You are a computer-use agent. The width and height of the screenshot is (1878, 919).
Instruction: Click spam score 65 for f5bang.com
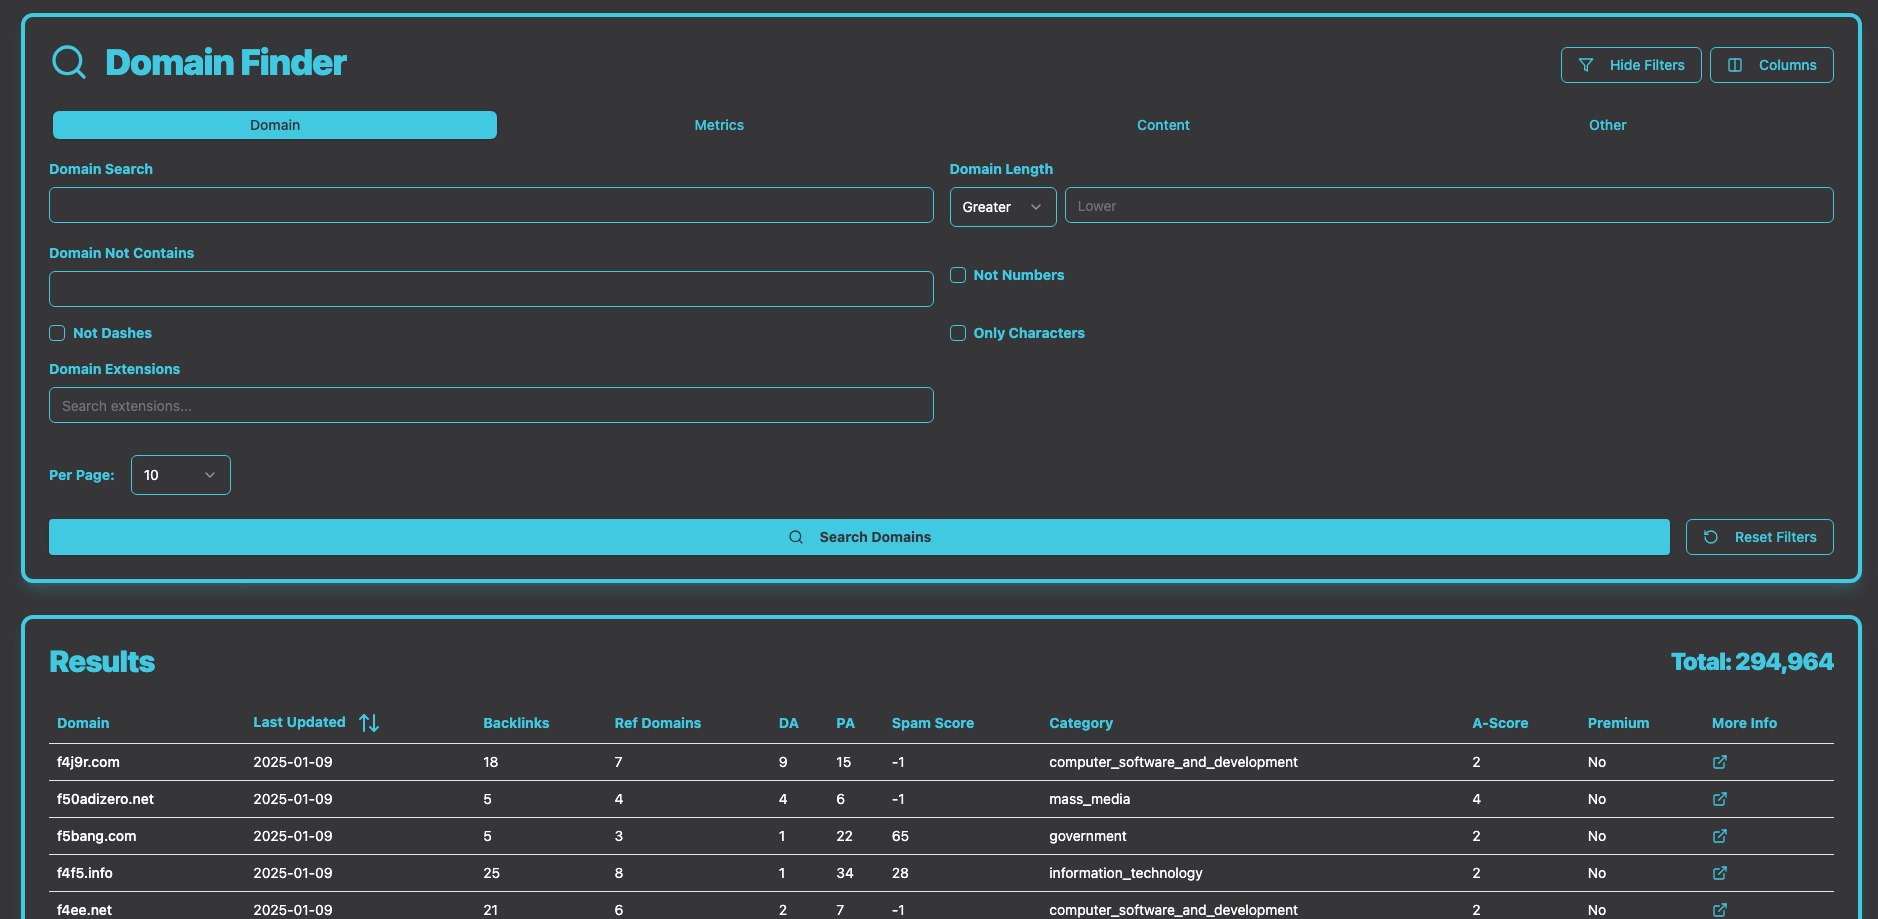click(900, 836)
